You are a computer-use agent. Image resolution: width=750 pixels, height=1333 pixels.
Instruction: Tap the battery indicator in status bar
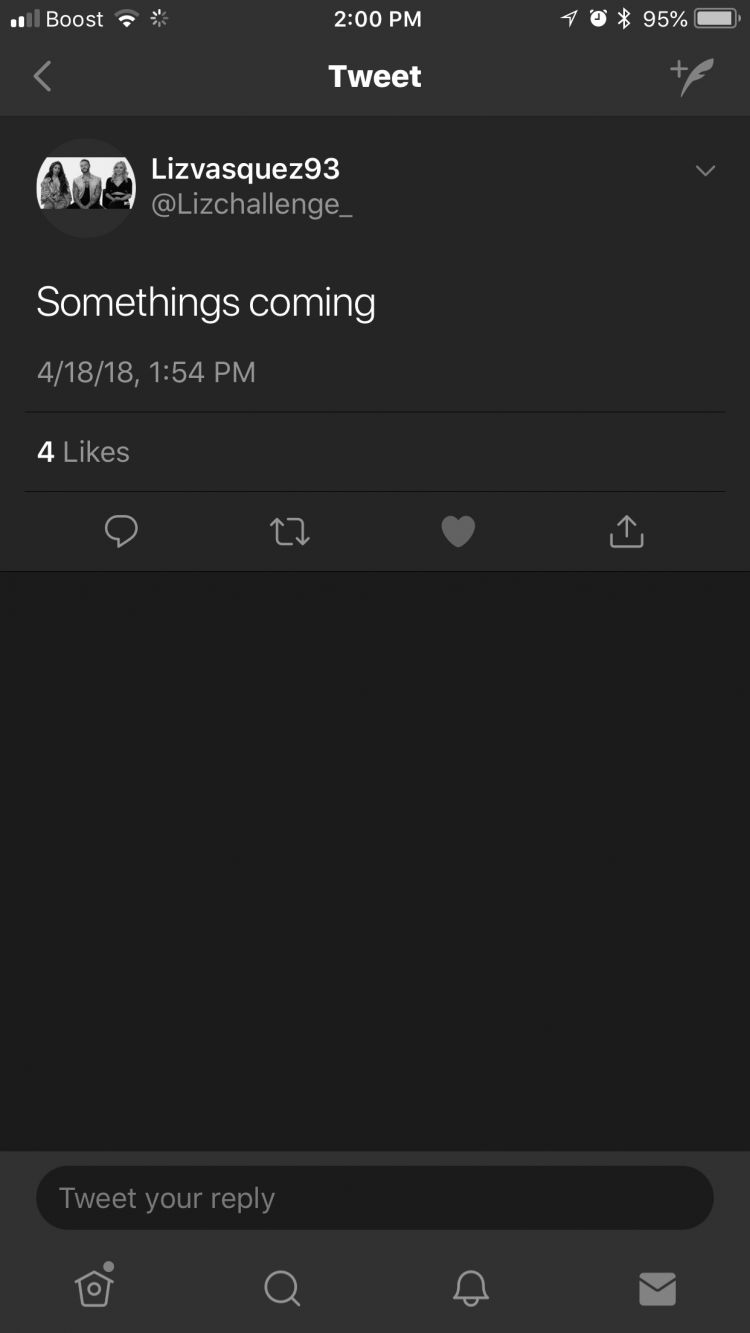point(716,19)
